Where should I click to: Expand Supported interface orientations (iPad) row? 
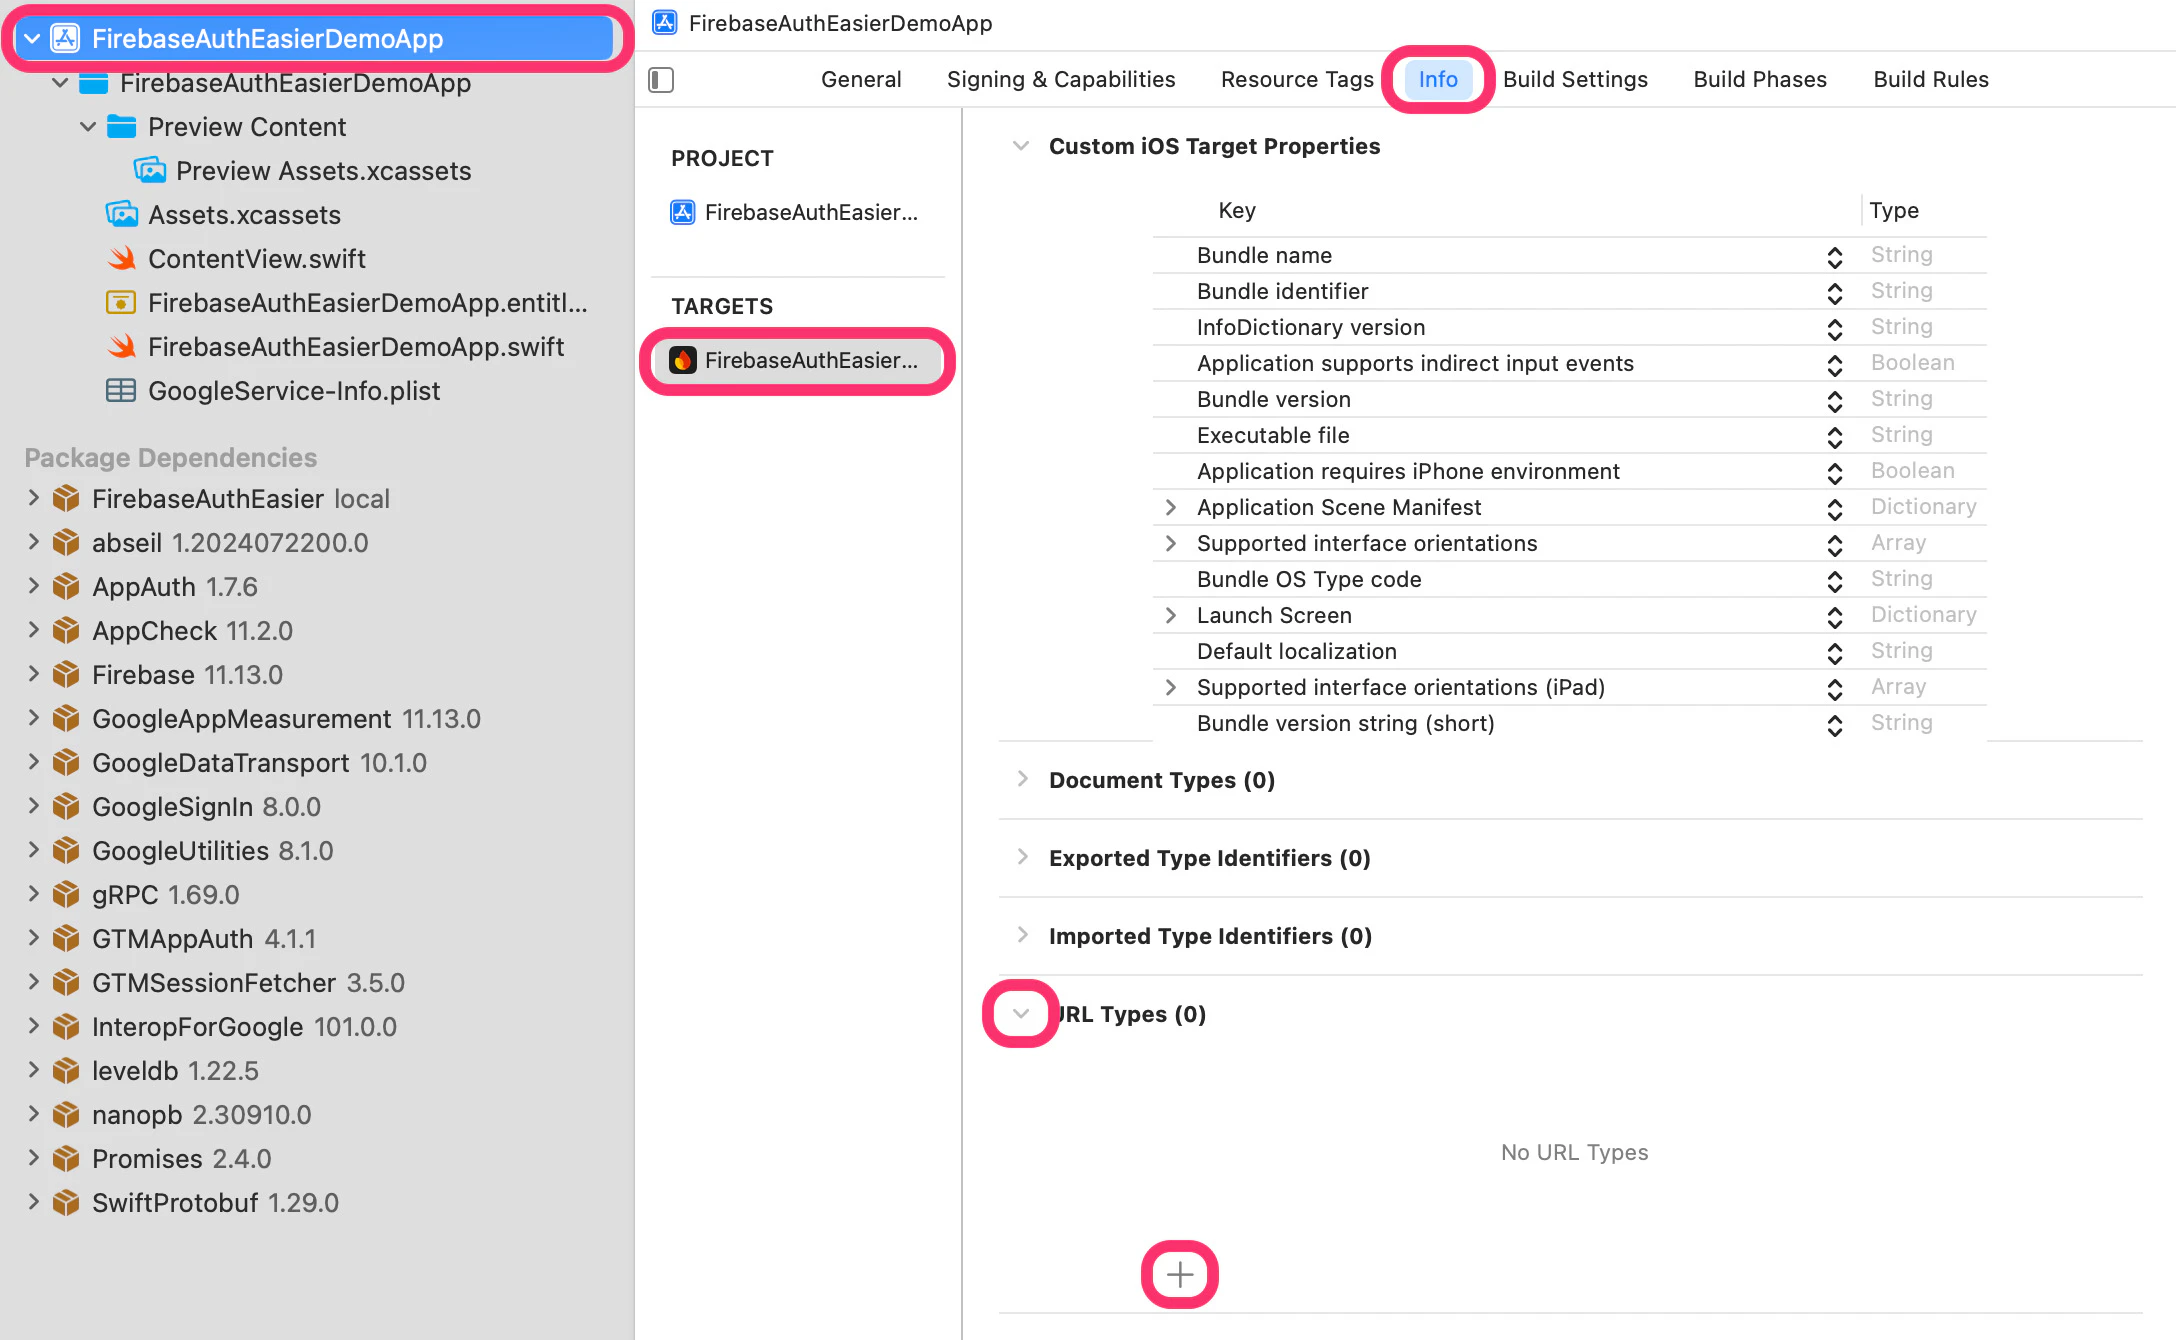tap(1171, 687)
